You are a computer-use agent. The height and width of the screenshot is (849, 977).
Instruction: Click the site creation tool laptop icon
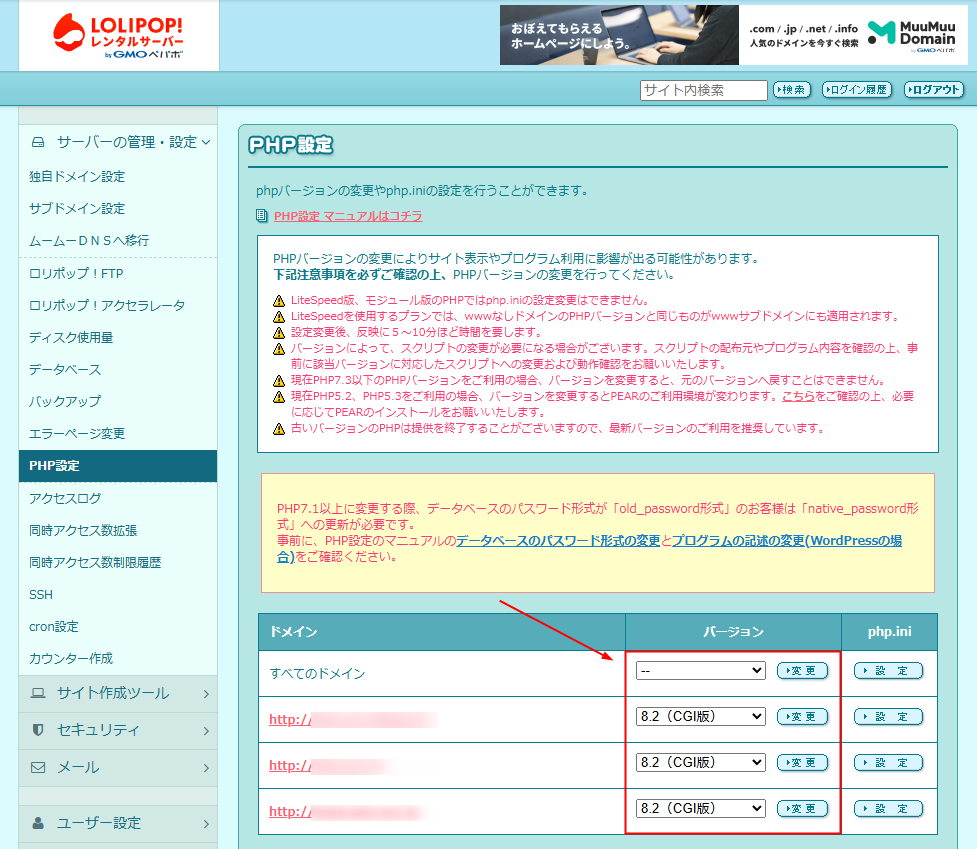click(x=38, y=693)
